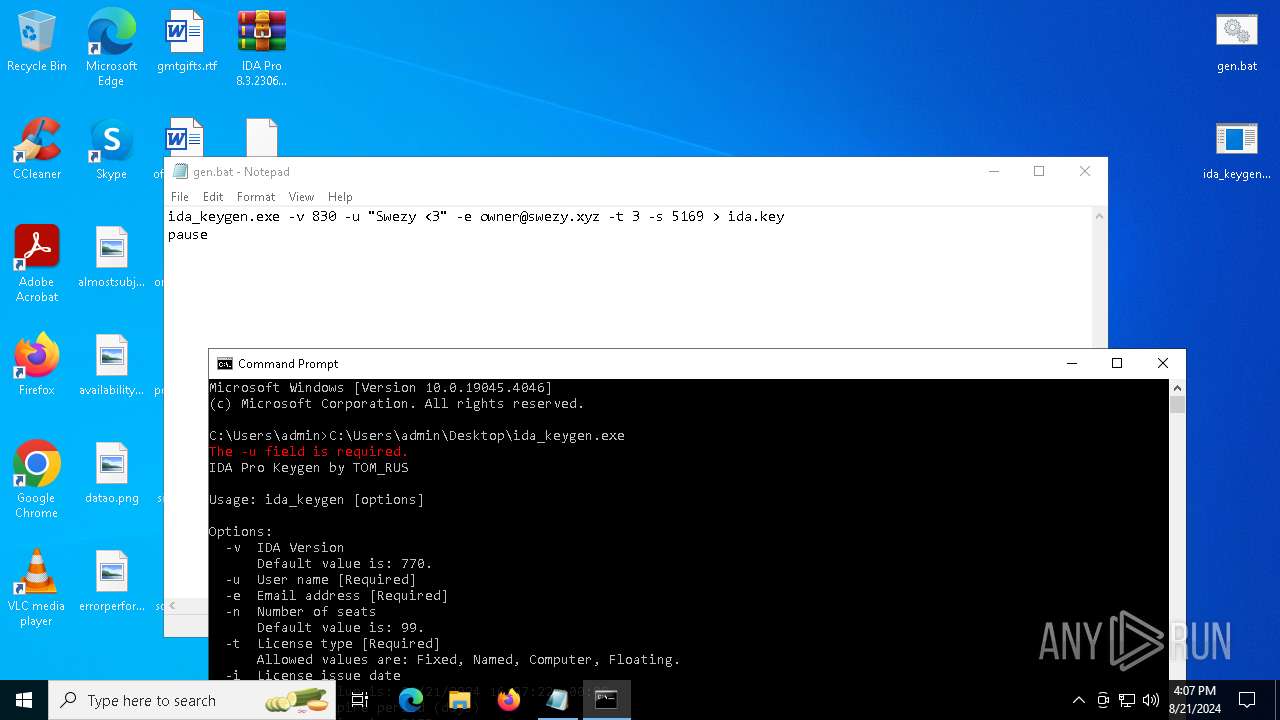Open Notepad's View menu
Screen dimensions: 1280x720
(x=301, y=197)
